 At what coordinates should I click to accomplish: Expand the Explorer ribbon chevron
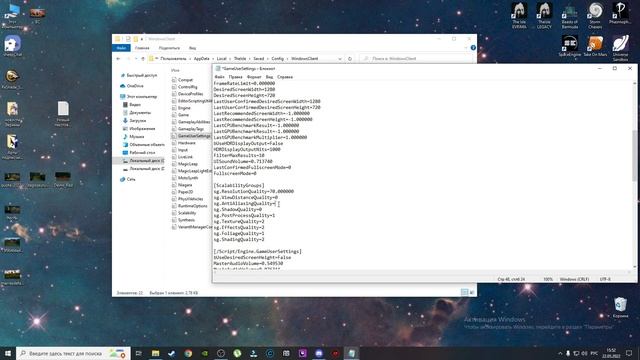[x=466, y=48]
